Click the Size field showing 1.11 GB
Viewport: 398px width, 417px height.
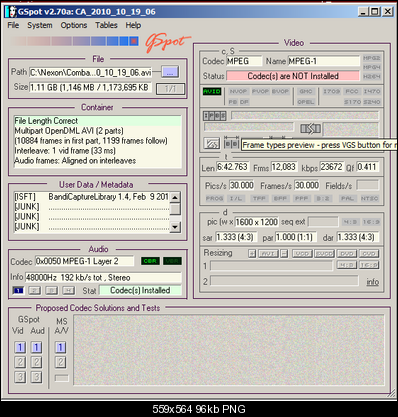(90, 88)
